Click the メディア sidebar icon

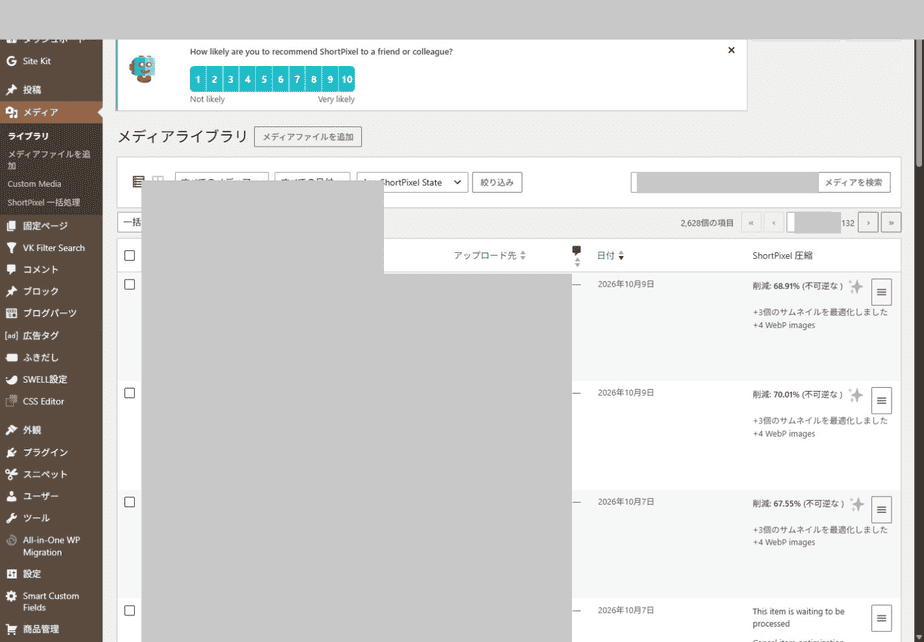pyautogui.click(x=11, y=112)
